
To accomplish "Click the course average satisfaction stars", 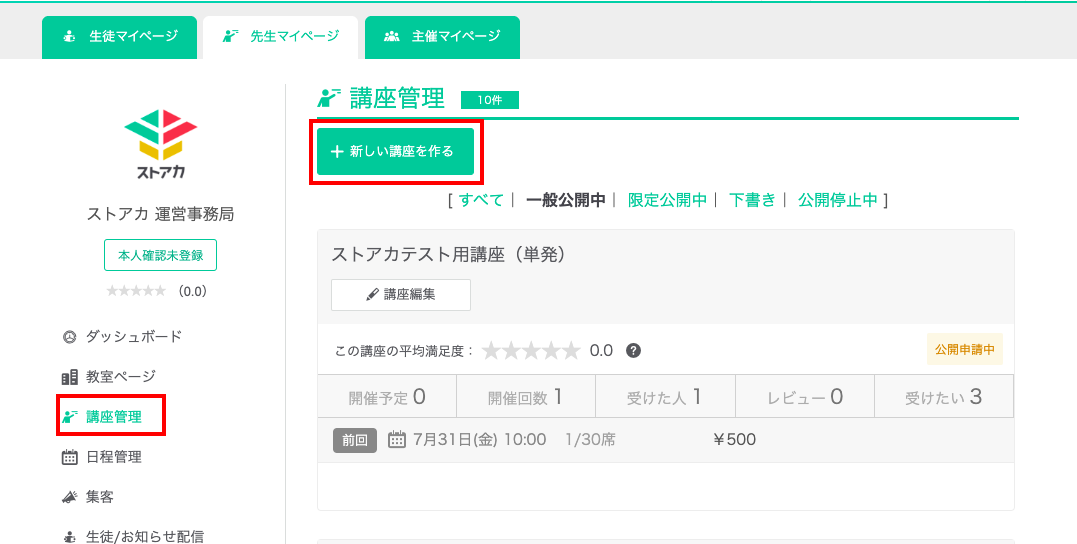I will pos(531,351).
